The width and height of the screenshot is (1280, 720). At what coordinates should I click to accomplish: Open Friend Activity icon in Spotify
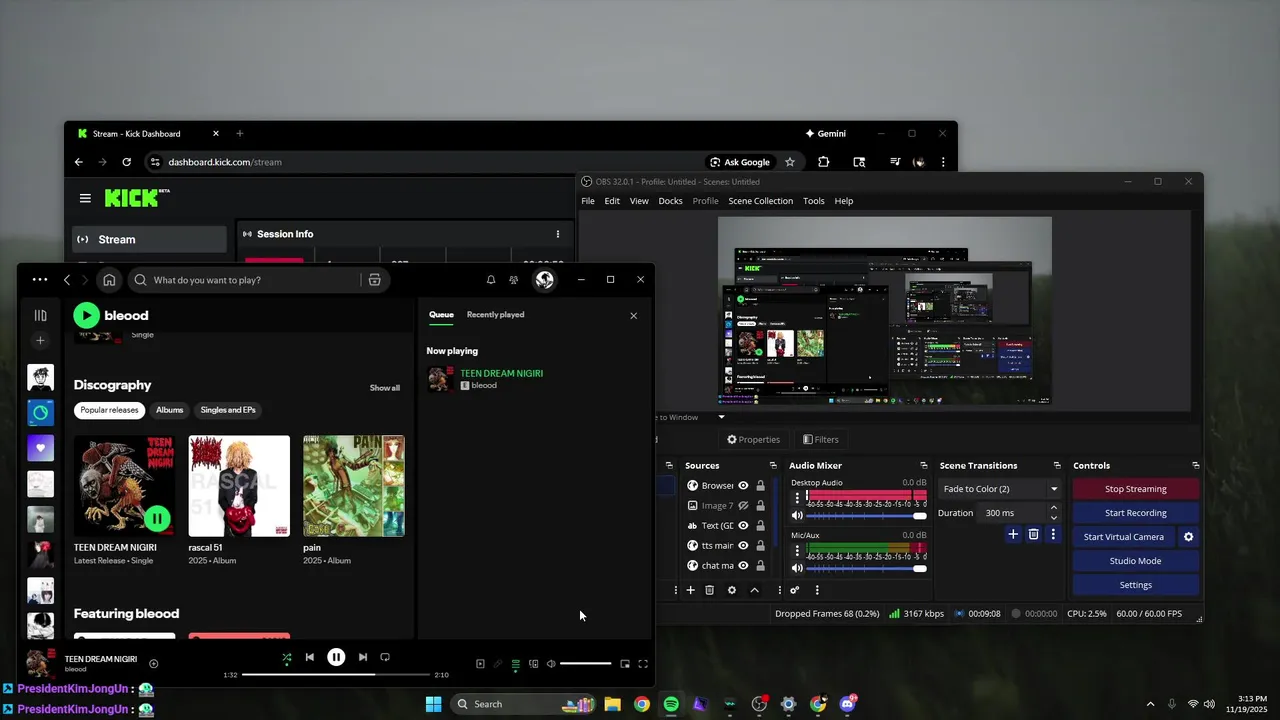[x=514, y=280]
